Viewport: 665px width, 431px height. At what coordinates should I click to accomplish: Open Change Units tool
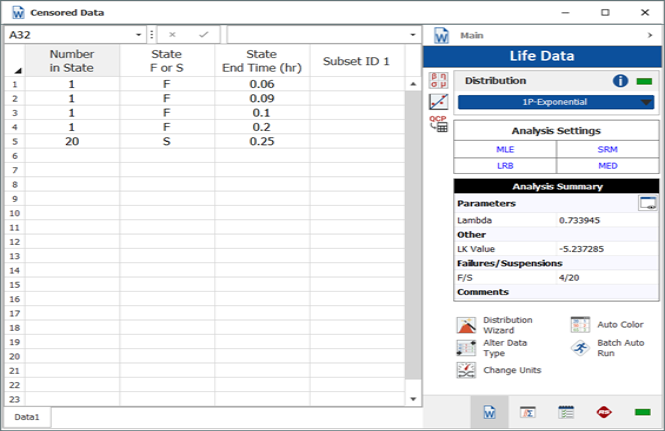(x=466, y=370)
